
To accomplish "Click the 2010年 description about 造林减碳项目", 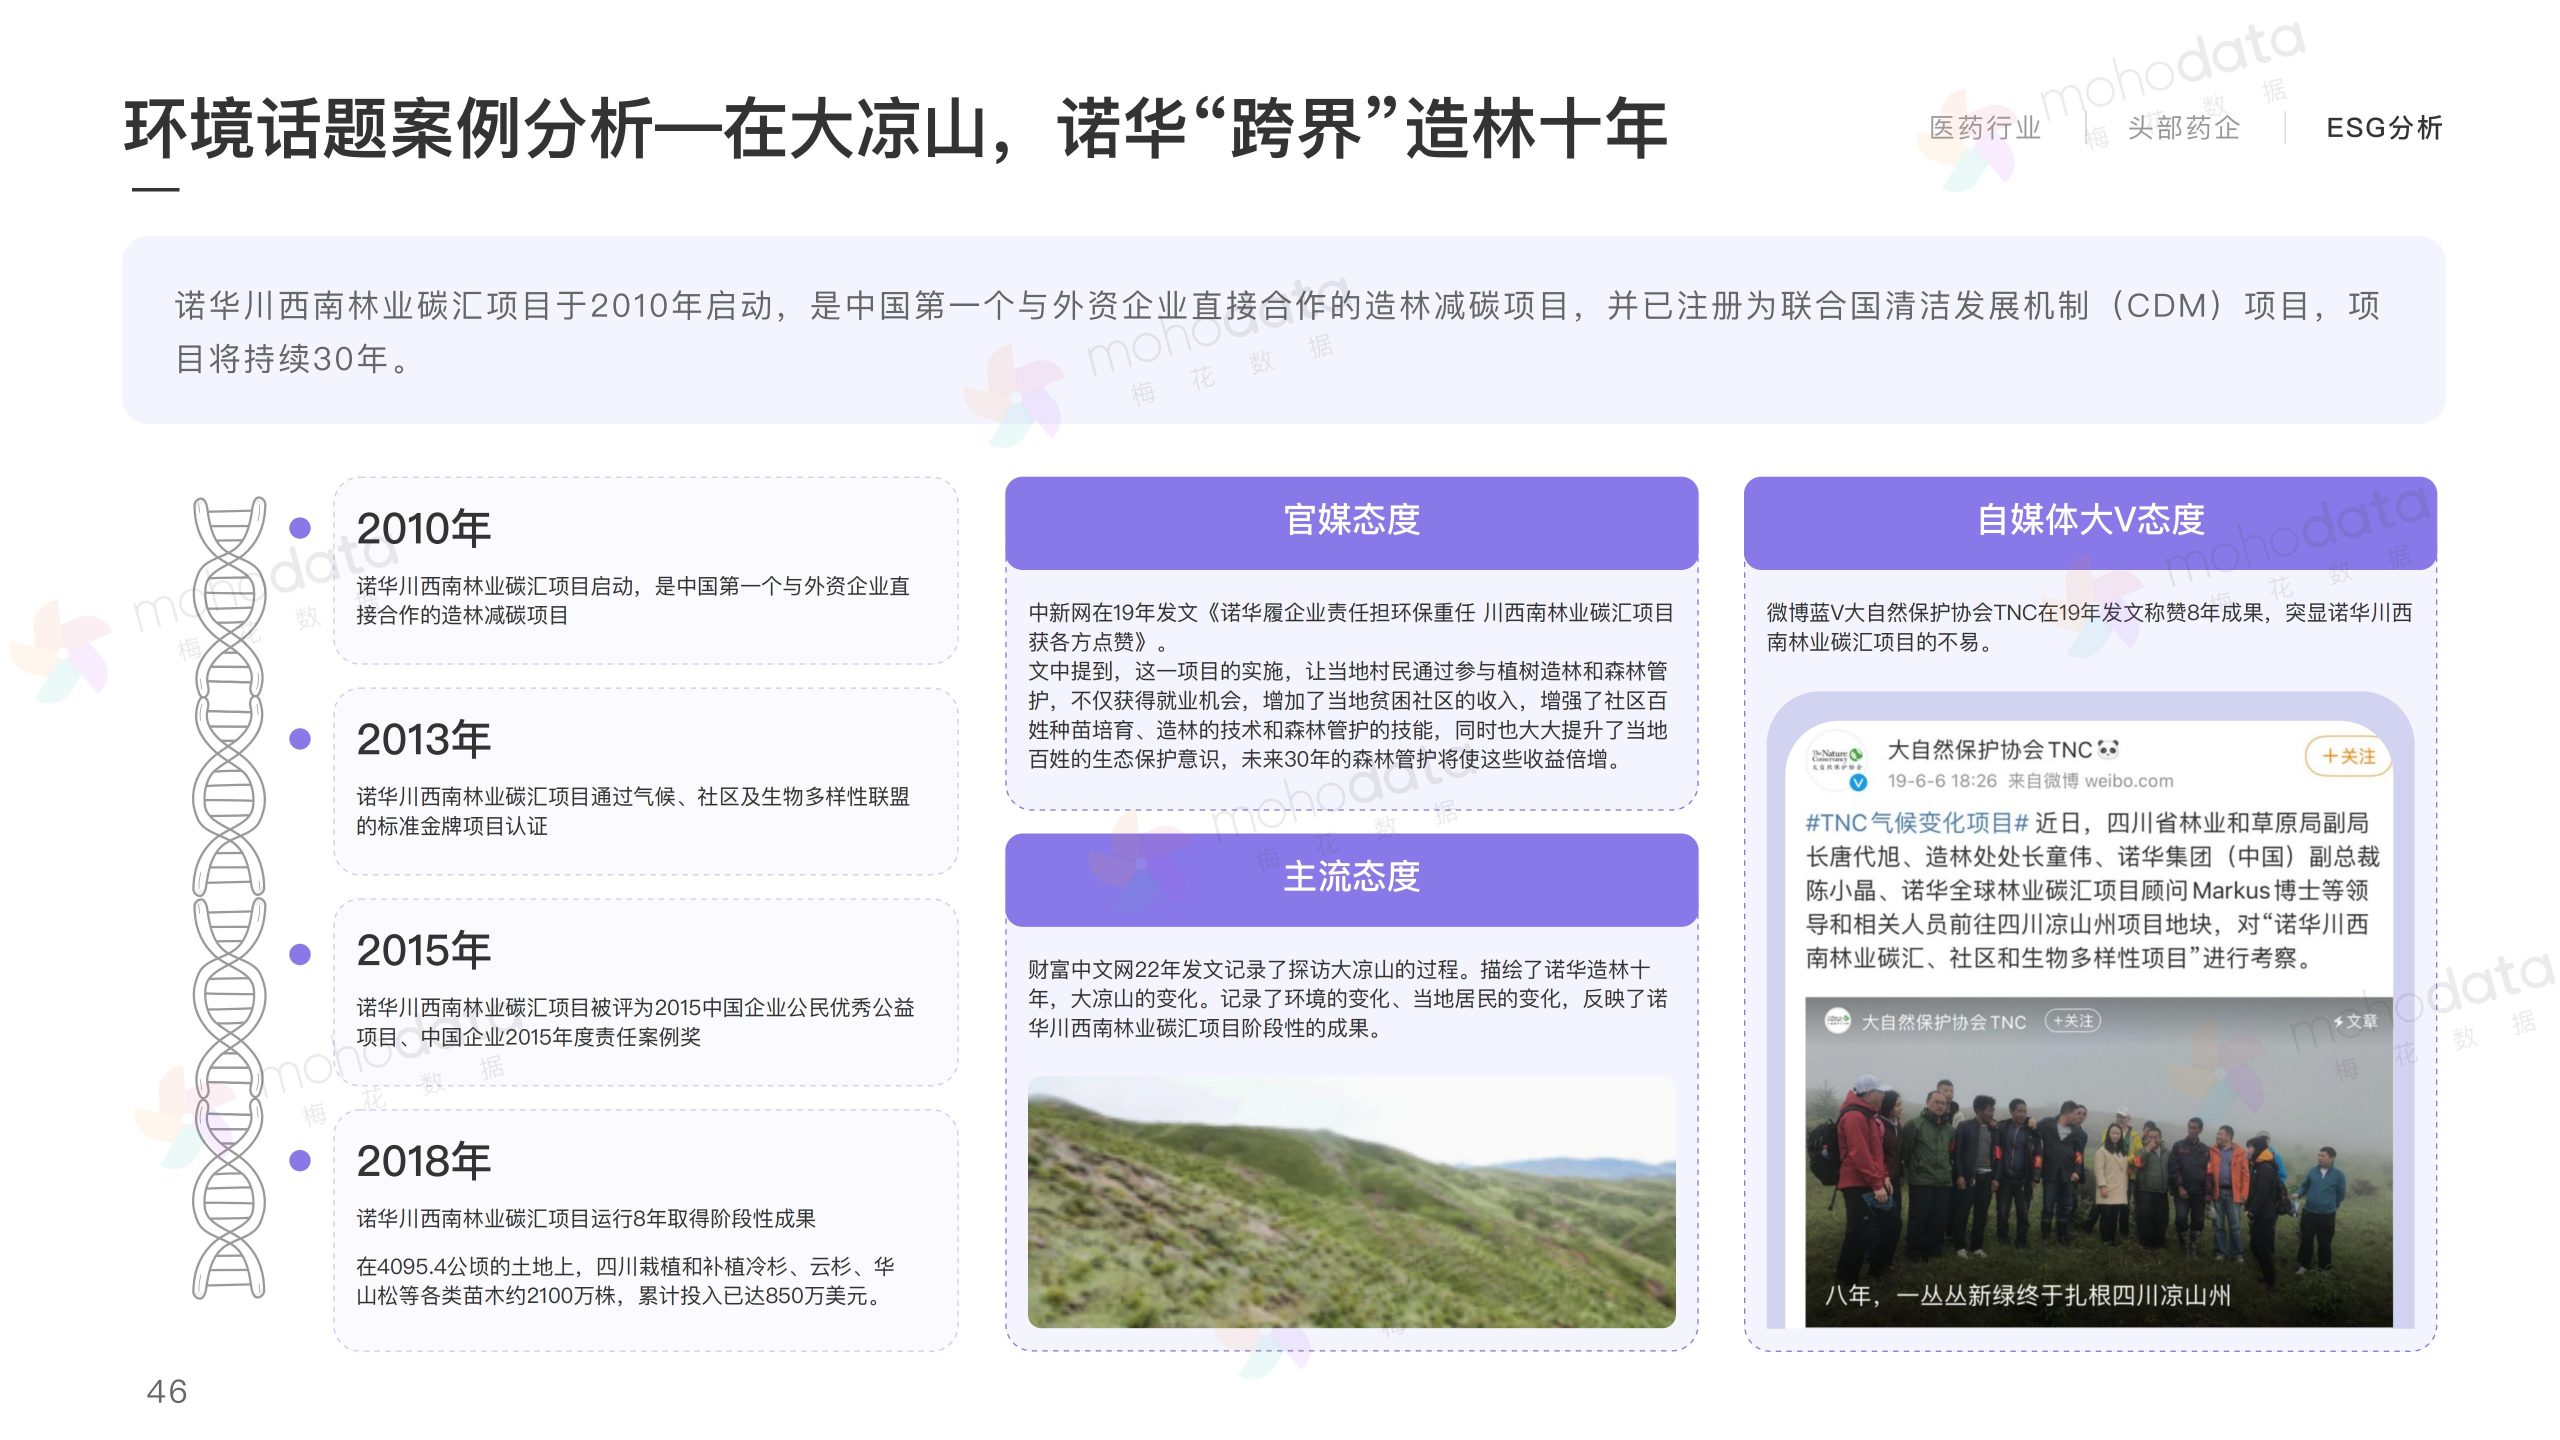I will (x=633, y=600).
